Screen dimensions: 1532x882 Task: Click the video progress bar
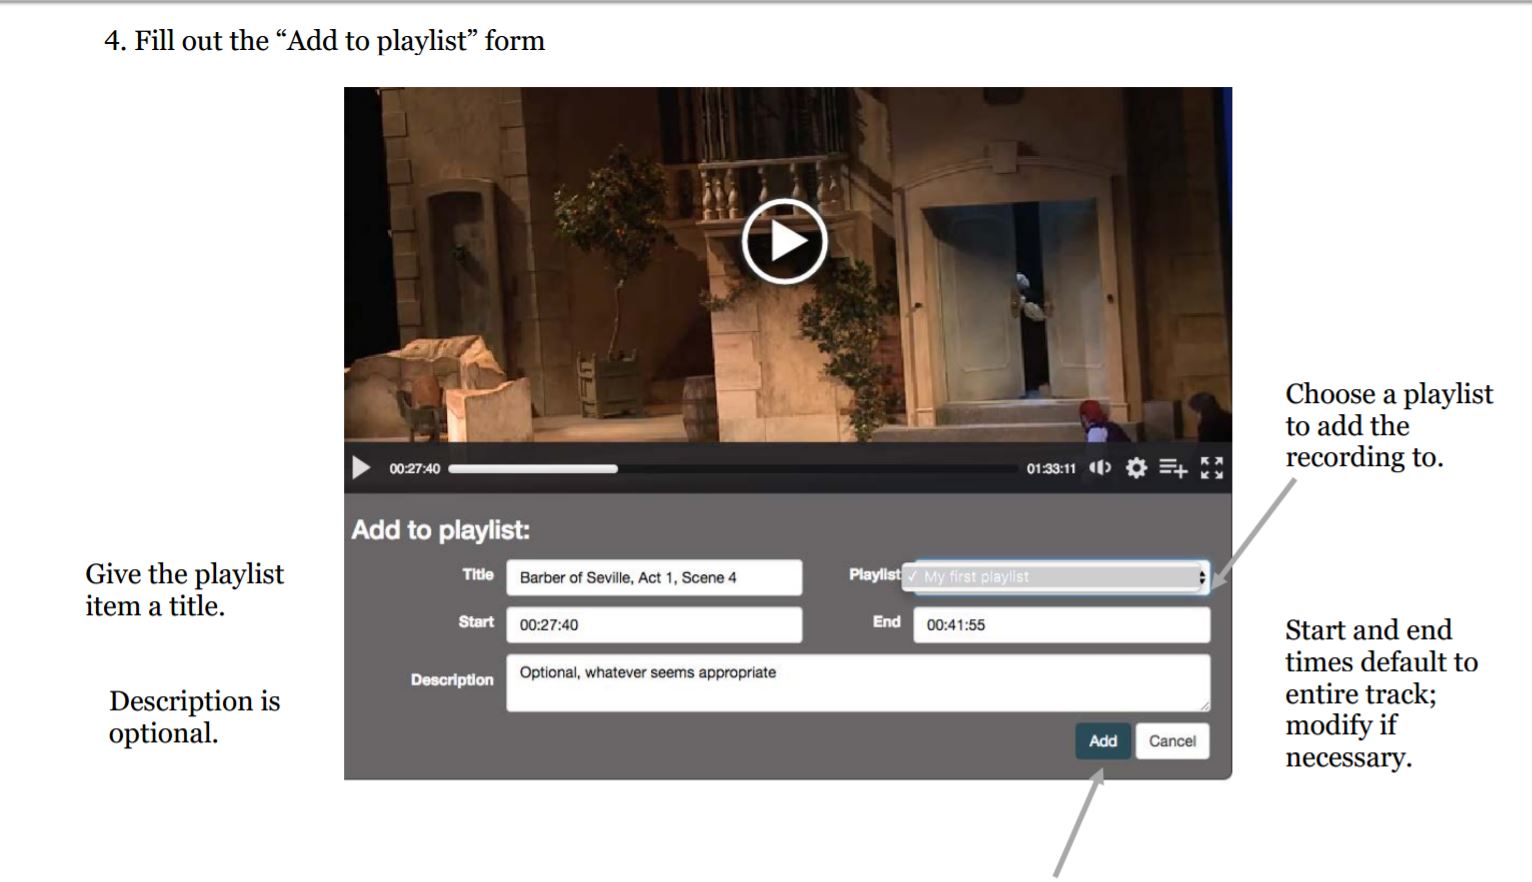click(733, 468)
